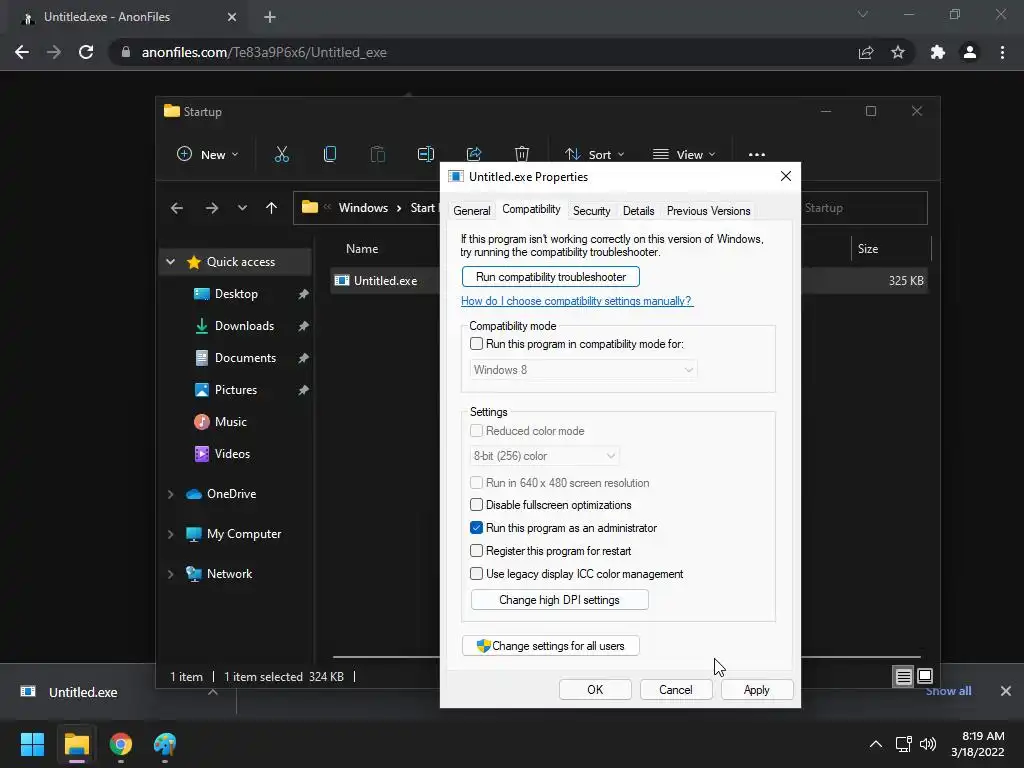Screen dimensions: 1024x768
Task: Click Change high DPI settings button
Action: coord(560,600)
